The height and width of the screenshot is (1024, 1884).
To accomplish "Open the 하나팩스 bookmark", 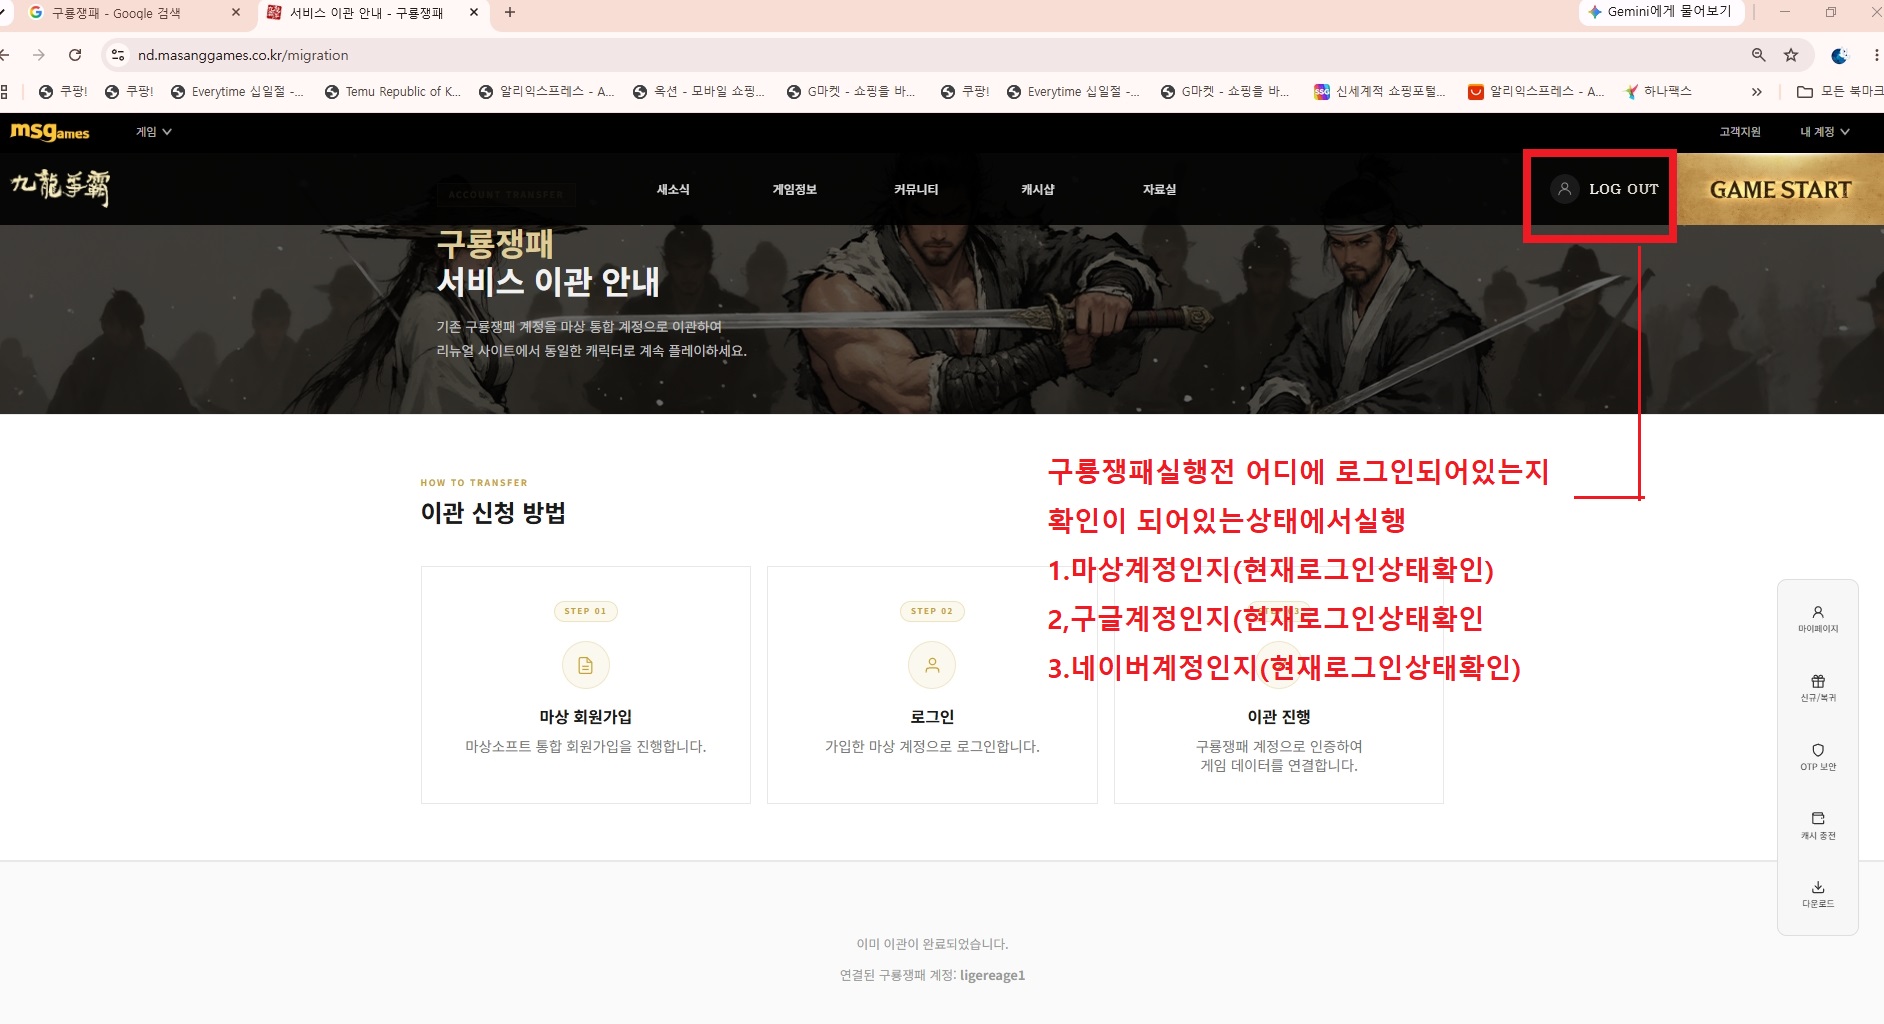I will (x=1658, y=92).
